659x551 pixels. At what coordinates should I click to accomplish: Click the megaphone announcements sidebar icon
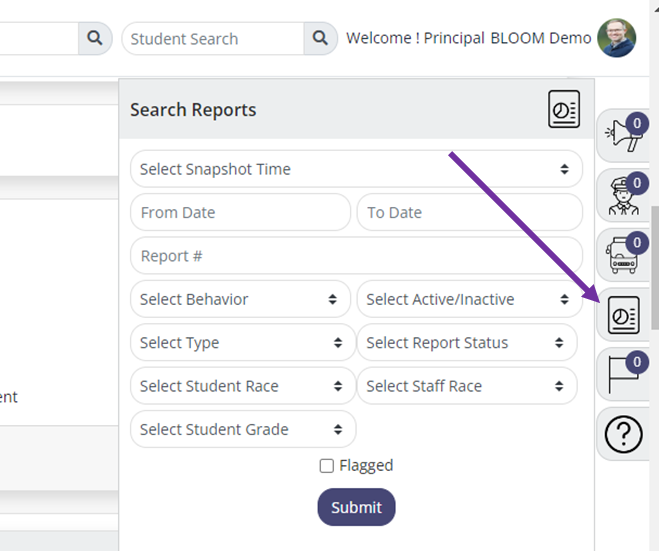pos(624,138)
